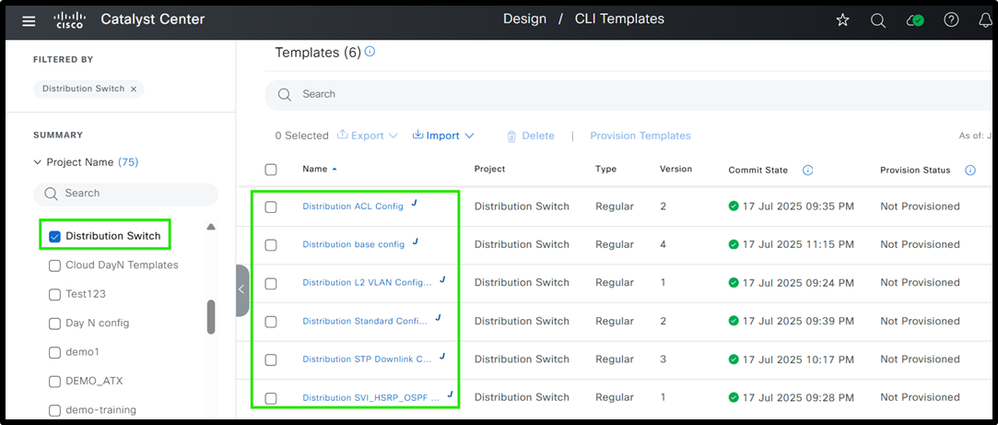Click J icon beside Distribution L2 VLAN Config
998x425 pixels.
(x=443, y=280)
